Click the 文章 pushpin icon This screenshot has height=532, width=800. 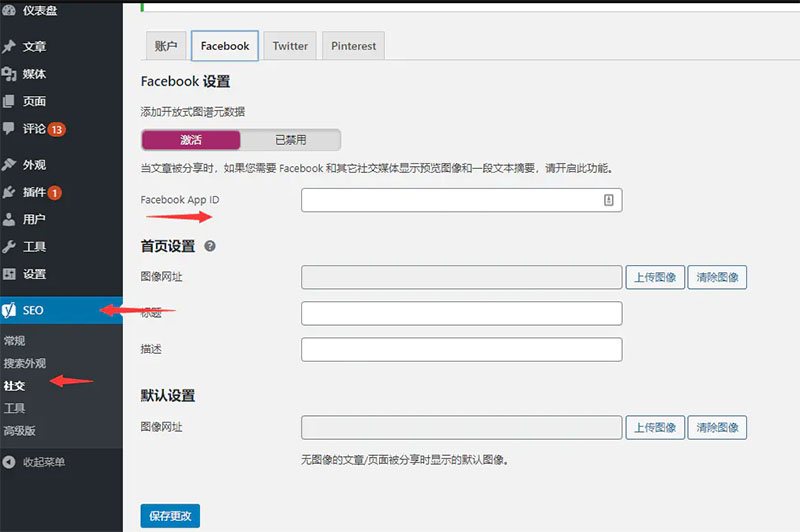pos(9,46)
